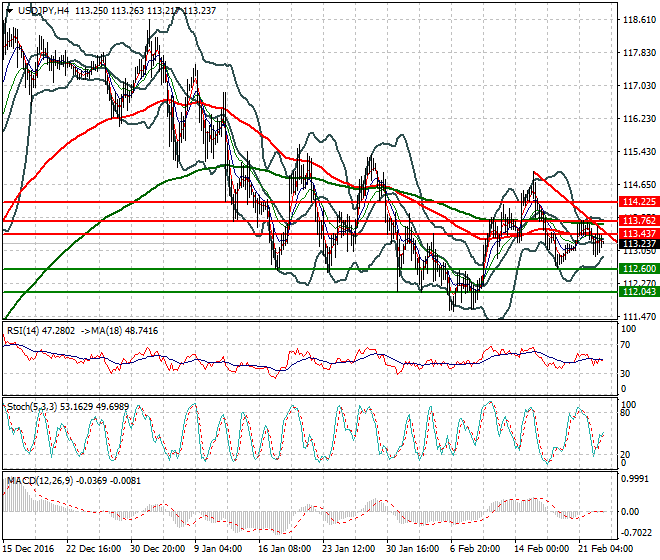Select the 114.225 red price level label

639,202
